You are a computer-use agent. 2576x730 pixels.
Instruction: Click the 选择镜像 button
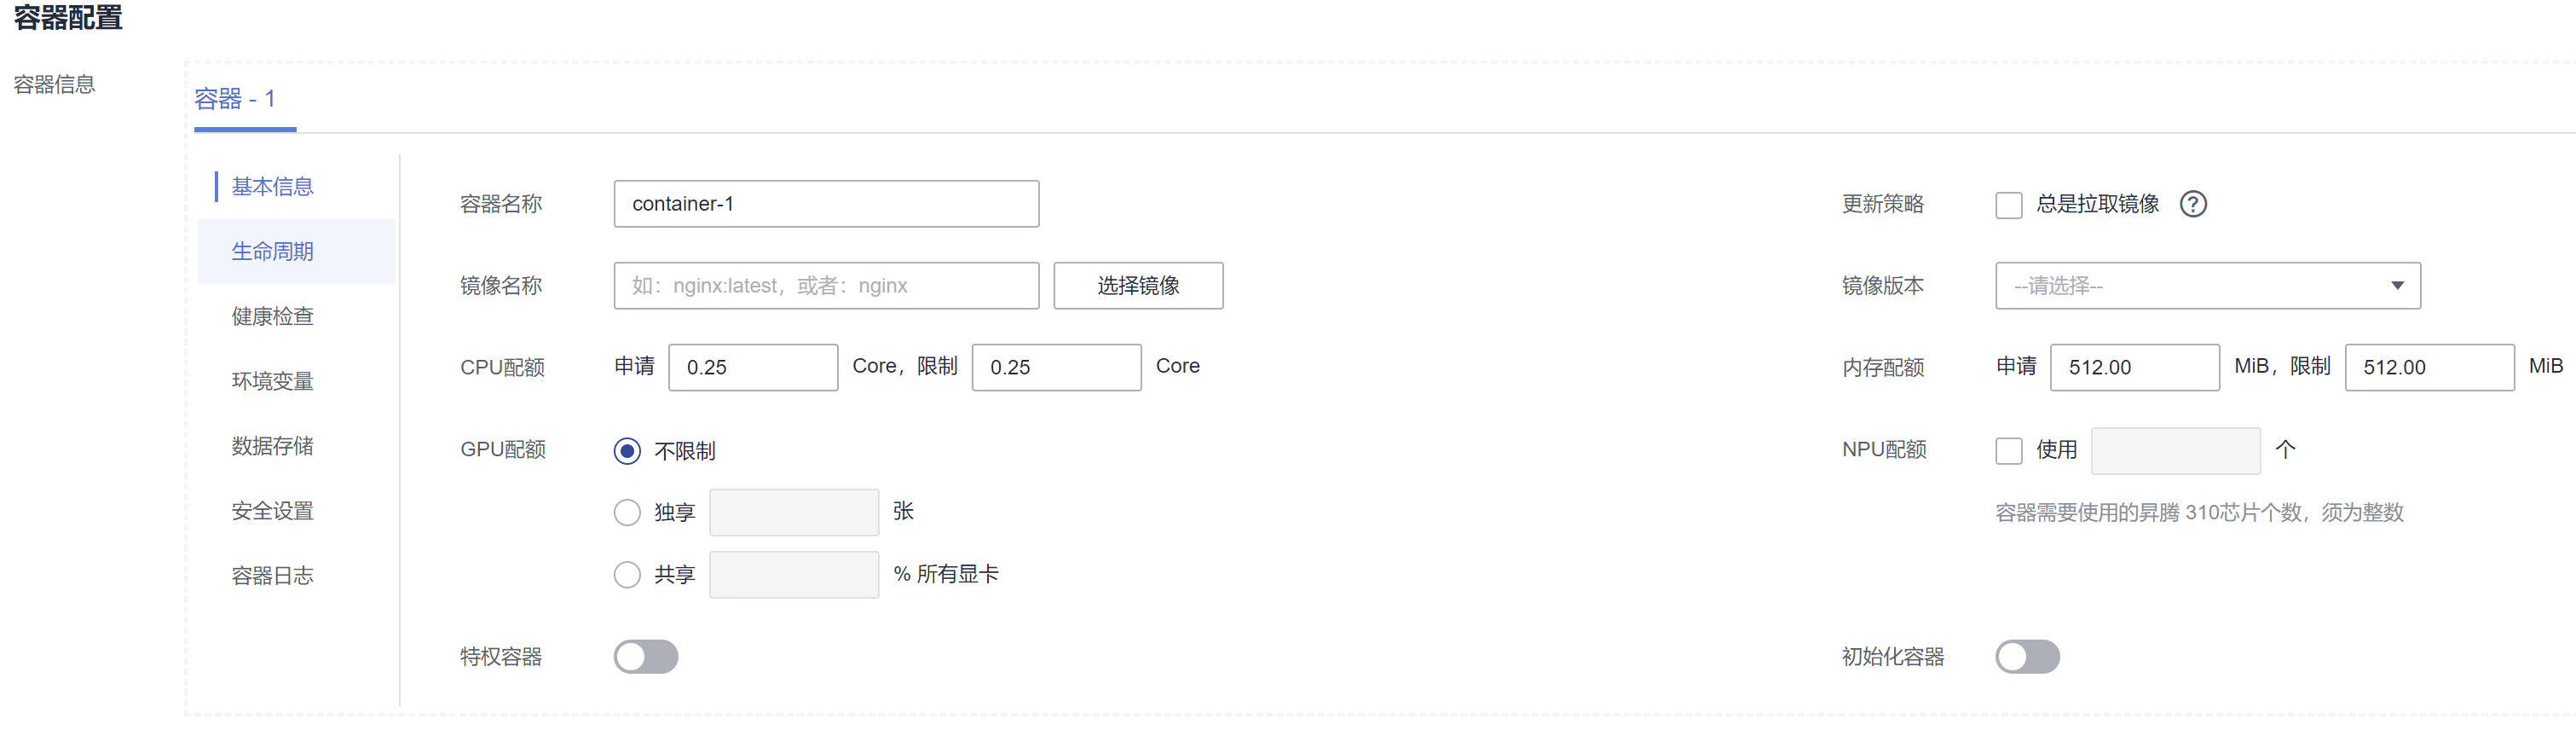tap(1138, 286)
